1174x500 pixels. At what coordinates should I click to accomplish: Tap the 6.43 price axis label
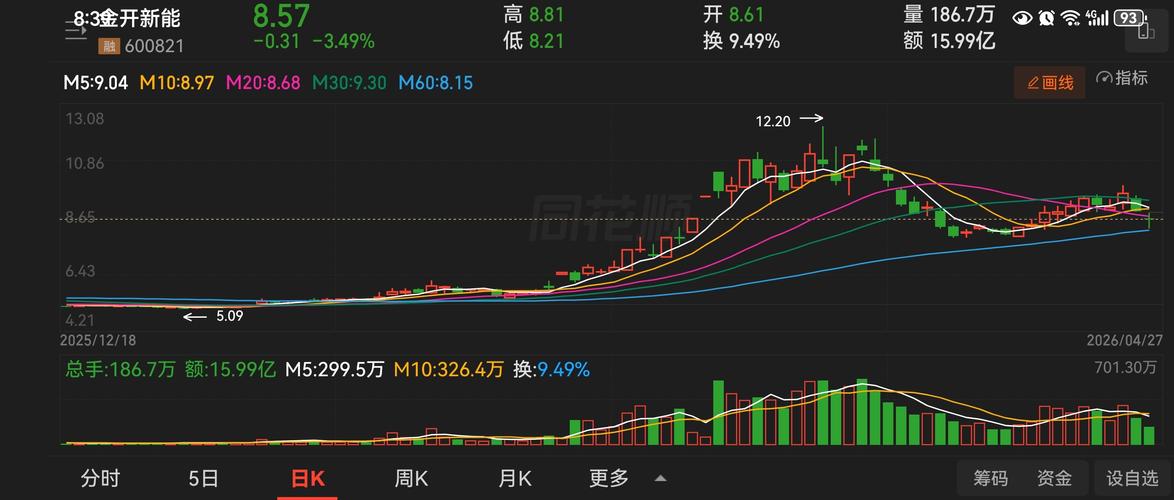80,271
